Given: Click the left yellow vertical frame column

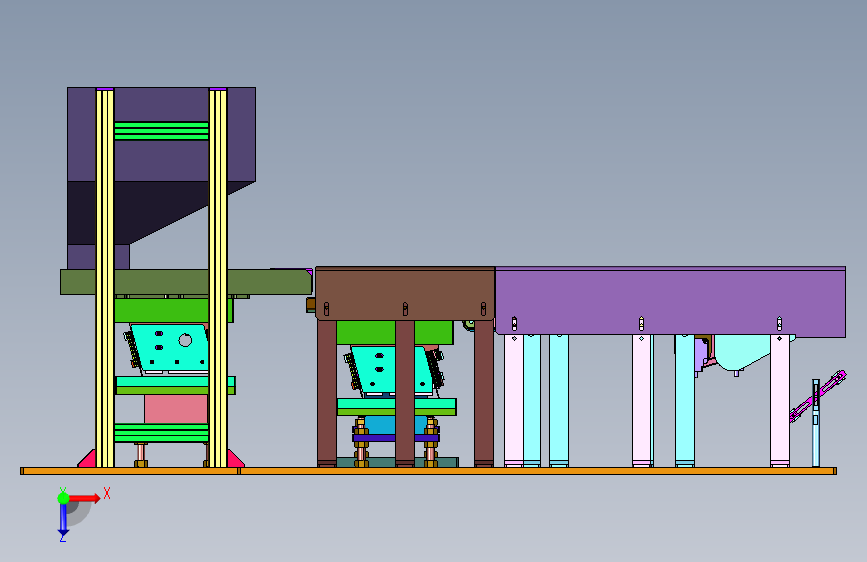Looking at the screenshot, I should tap(105, 278).
